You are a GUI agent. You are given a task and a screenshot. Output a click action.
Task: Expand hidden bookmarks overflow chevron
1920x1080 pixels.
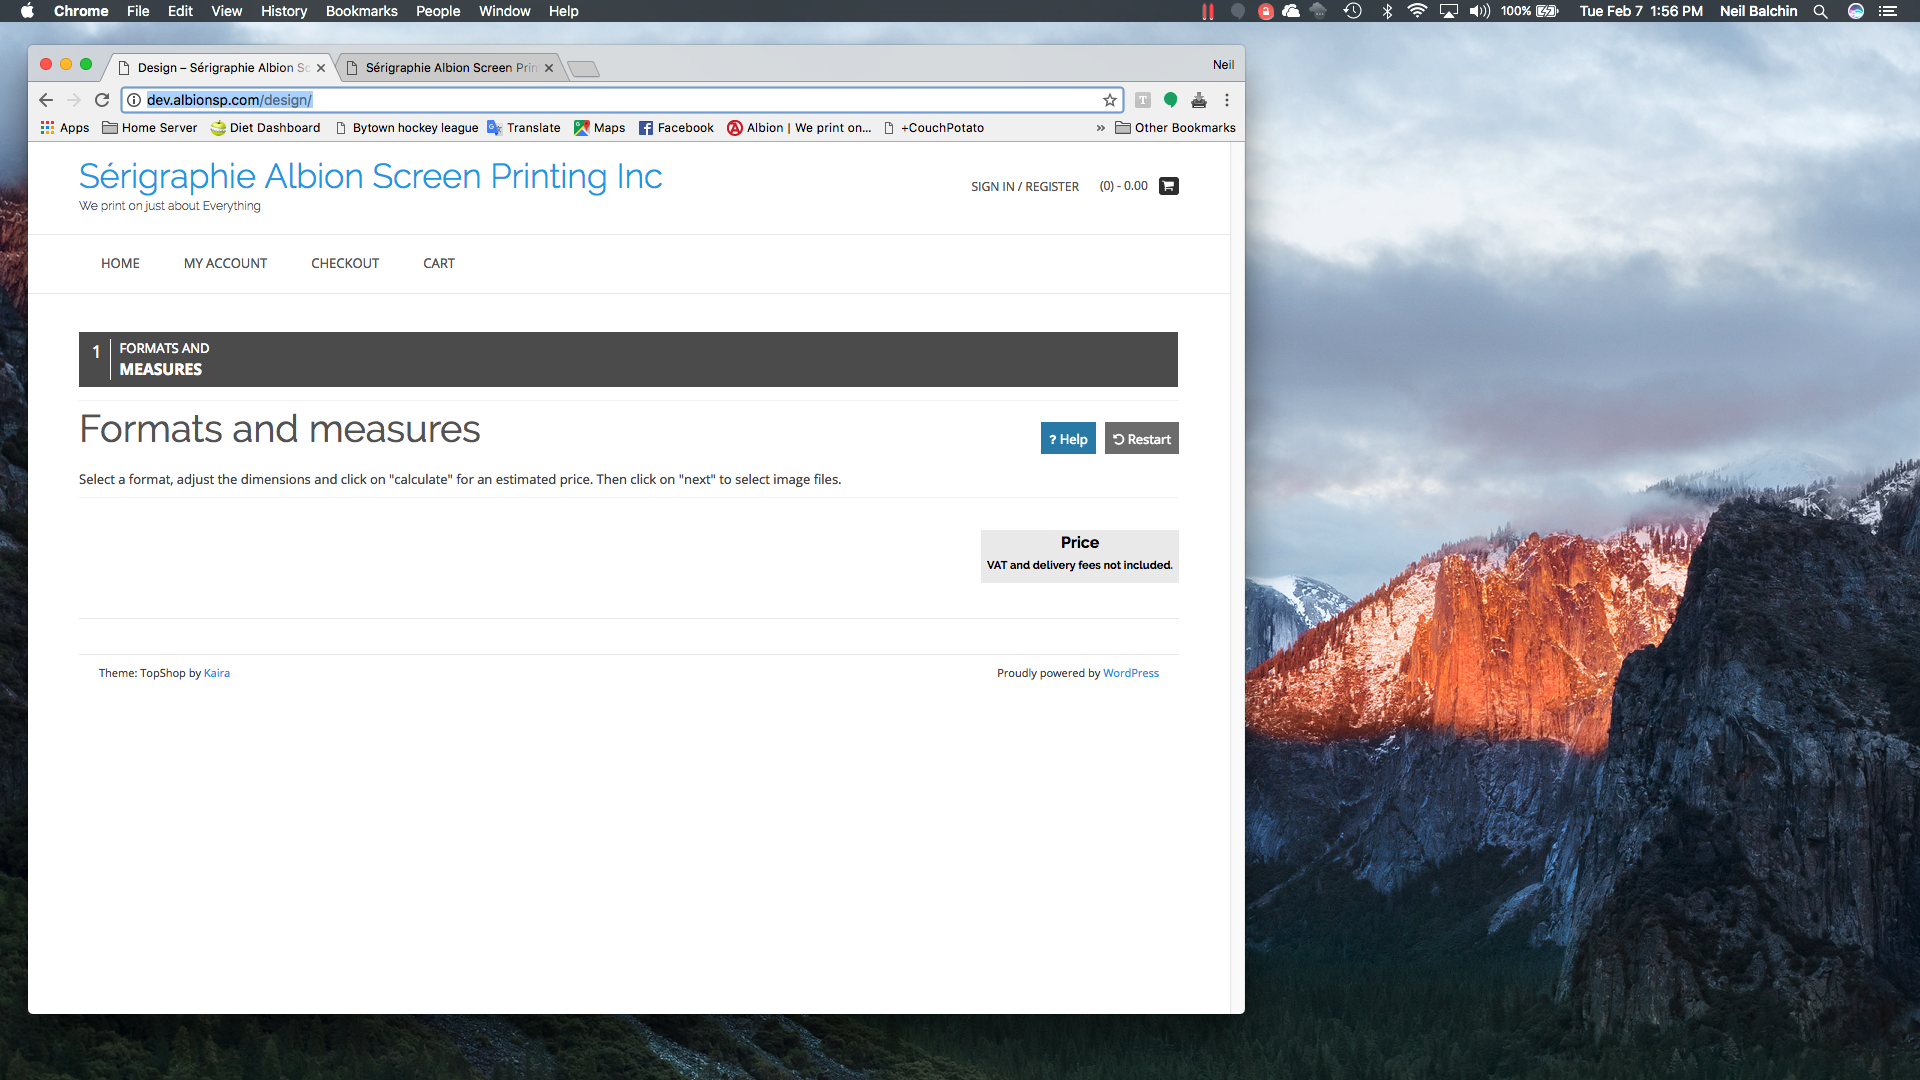tap(1100, 128)
